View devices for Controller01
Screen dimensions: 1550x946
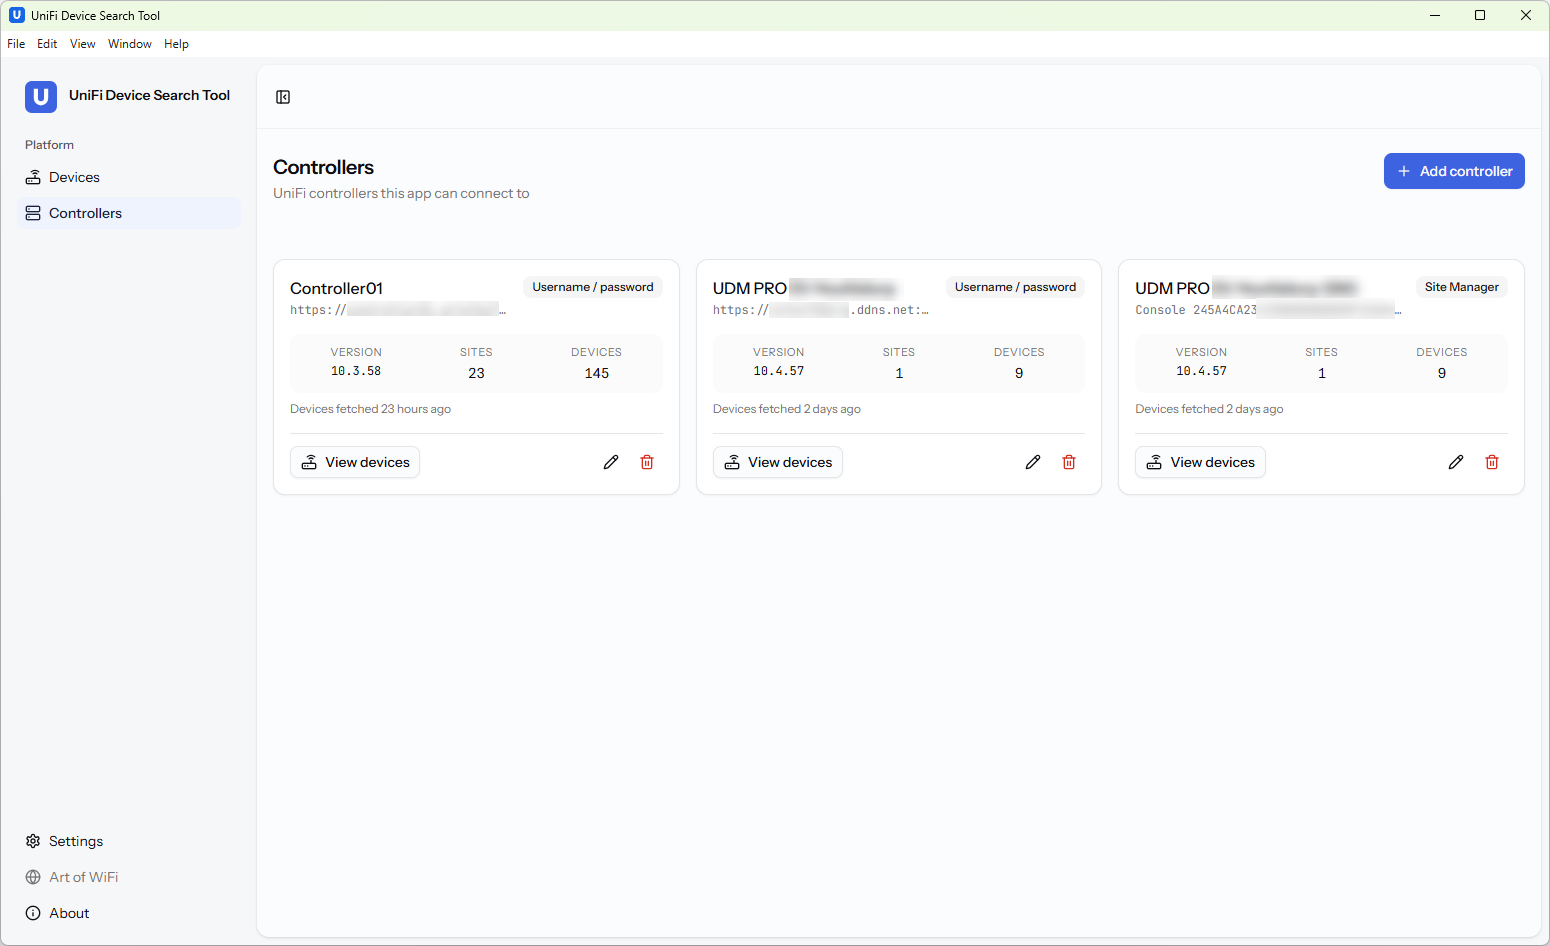[355, 462]
